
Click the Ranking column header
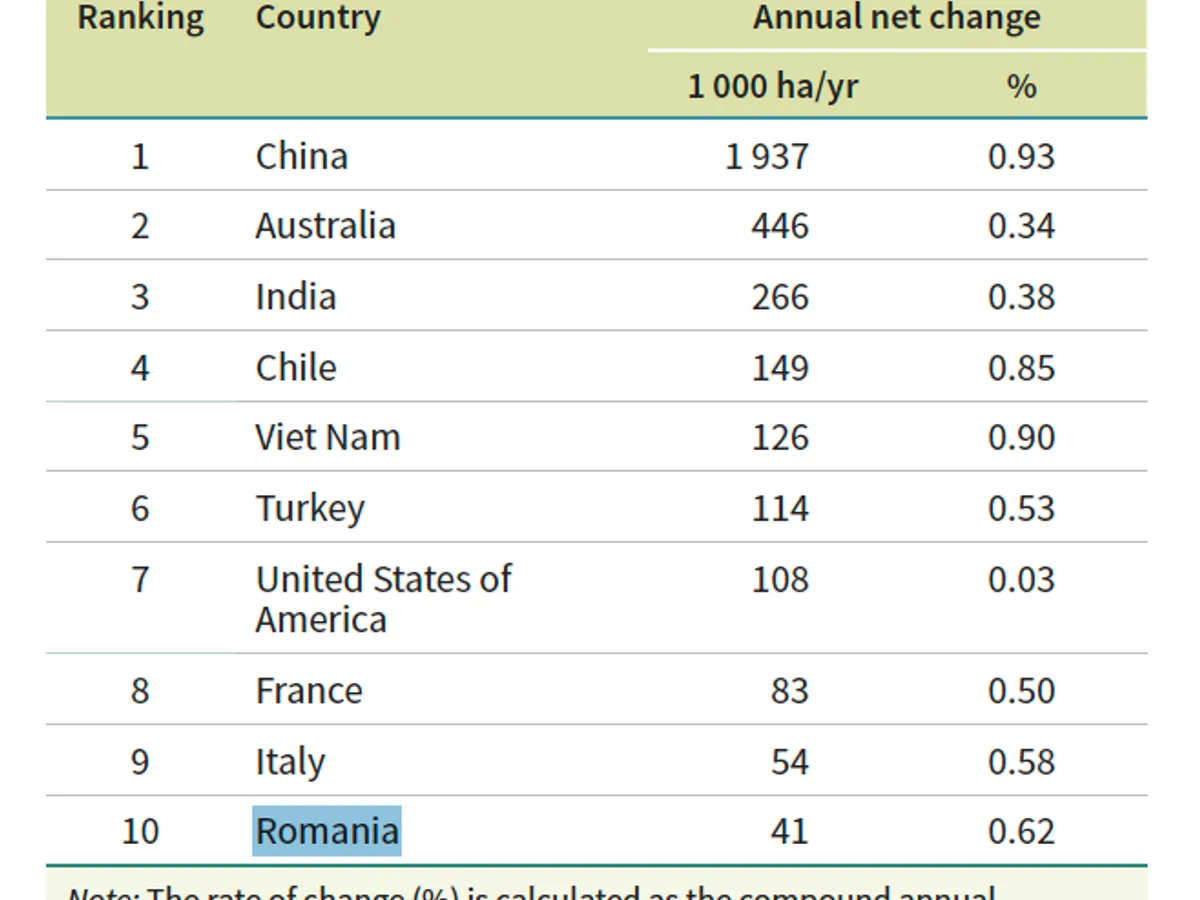tap(141, 18)
